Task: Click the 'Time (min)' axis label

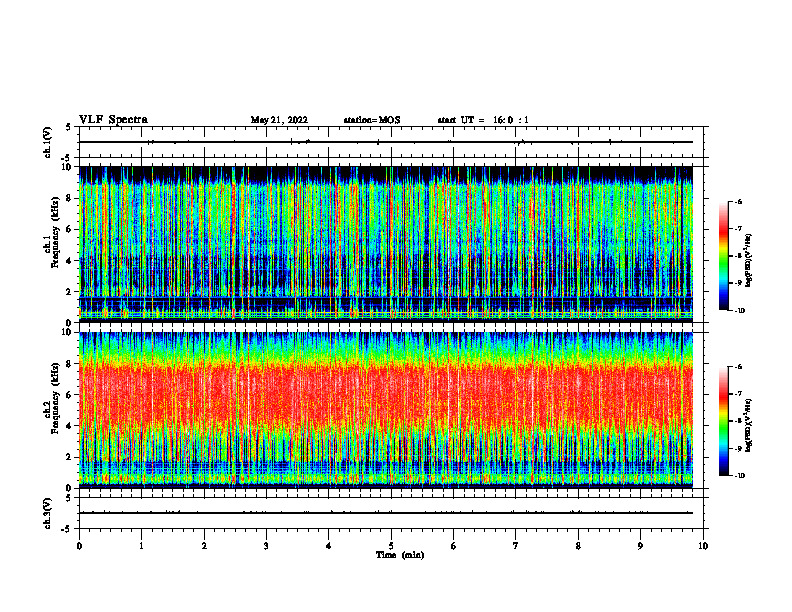Action: [x=400, y=555]
